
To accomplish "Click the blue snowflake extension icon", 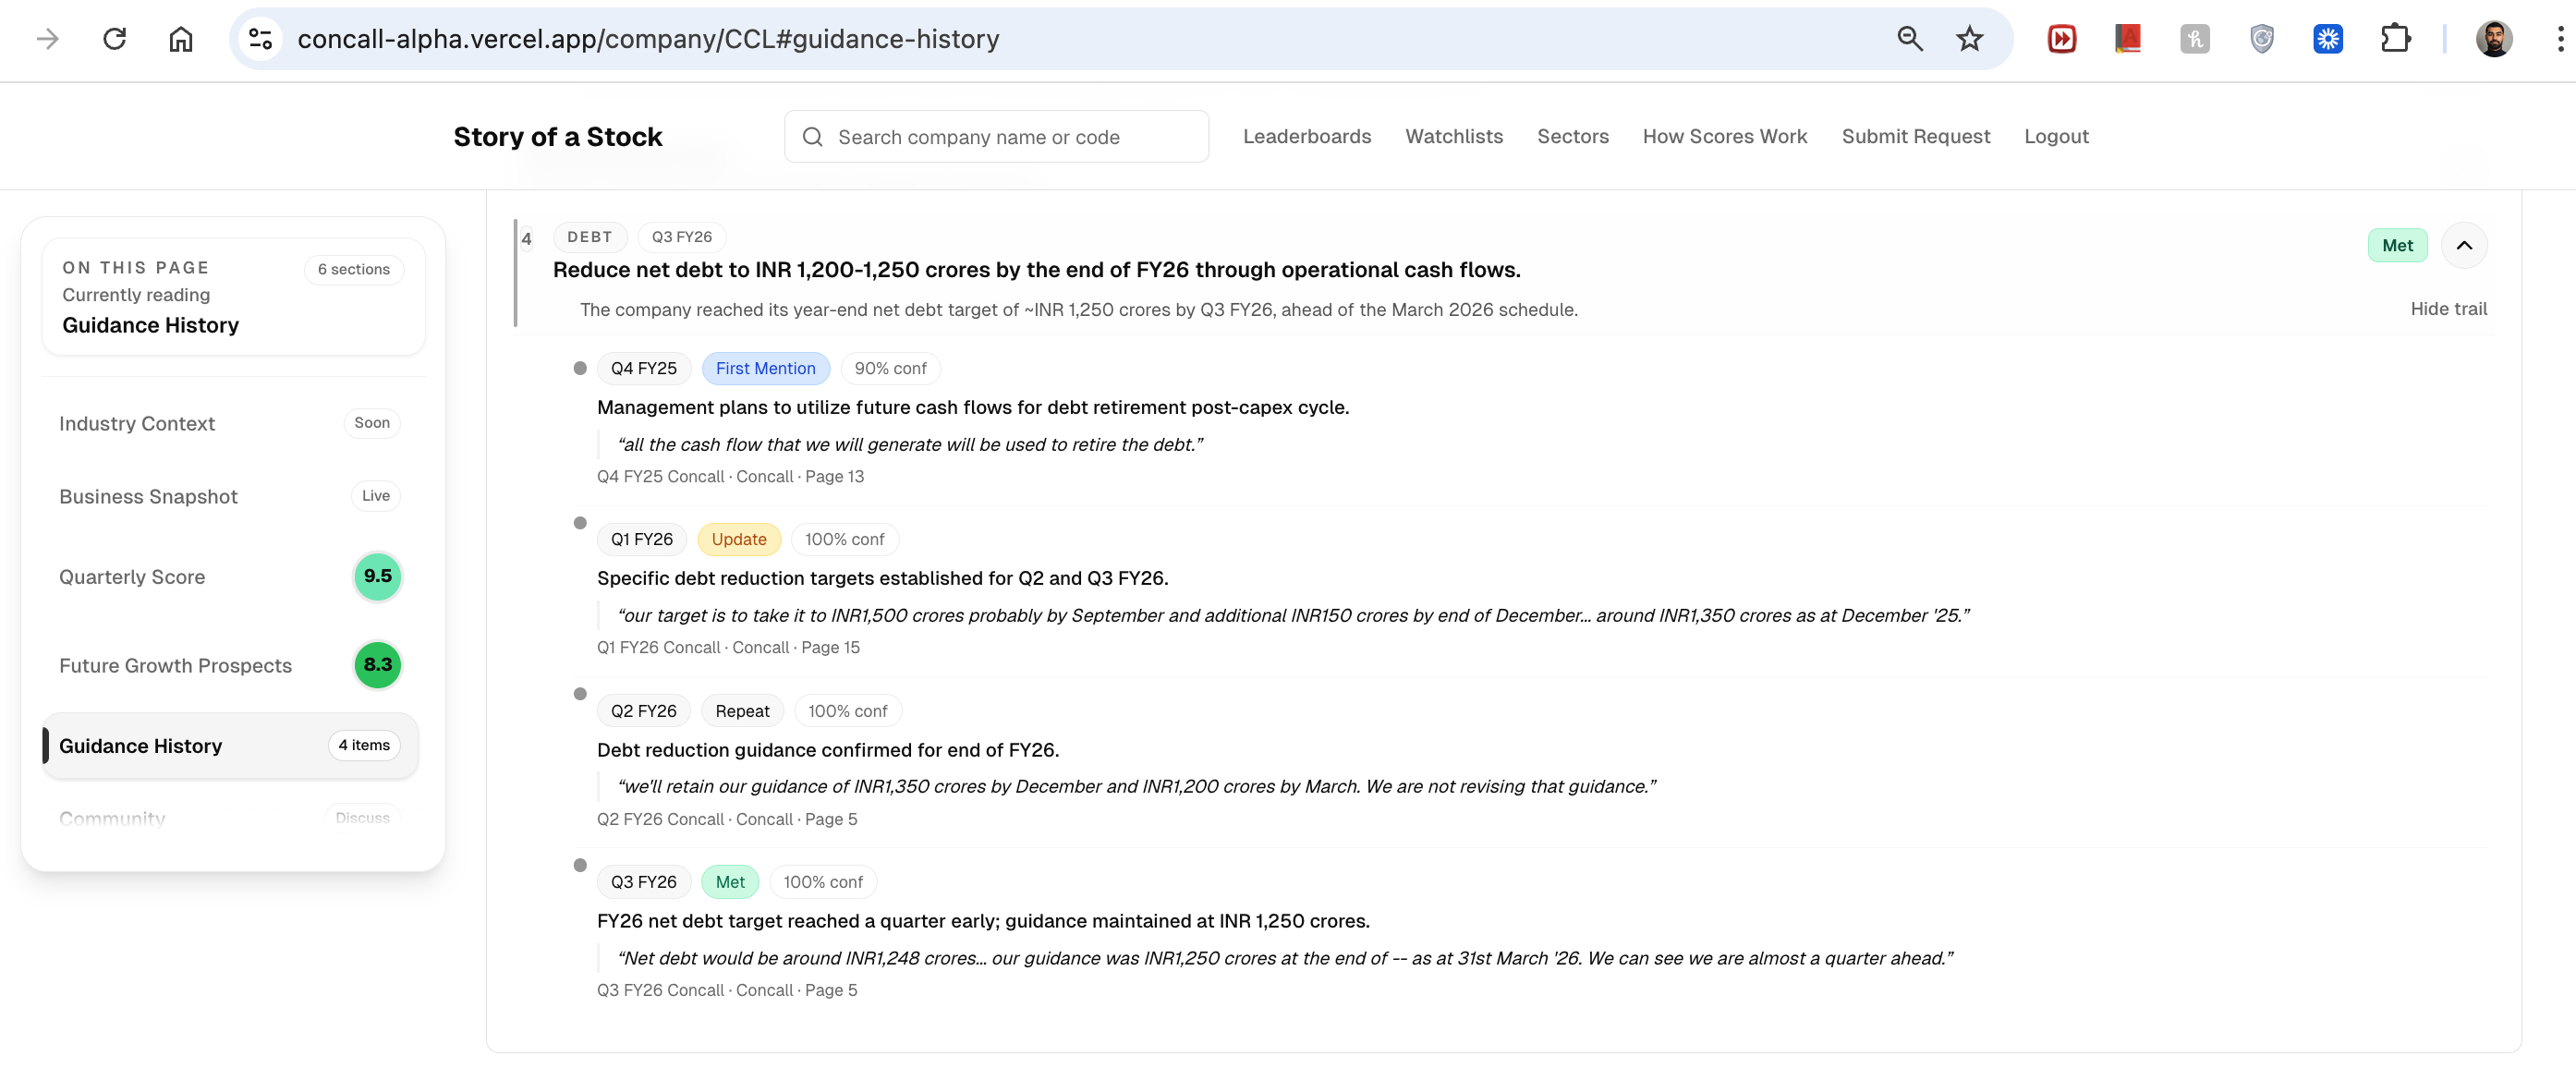I will (x=2328, y=39).
